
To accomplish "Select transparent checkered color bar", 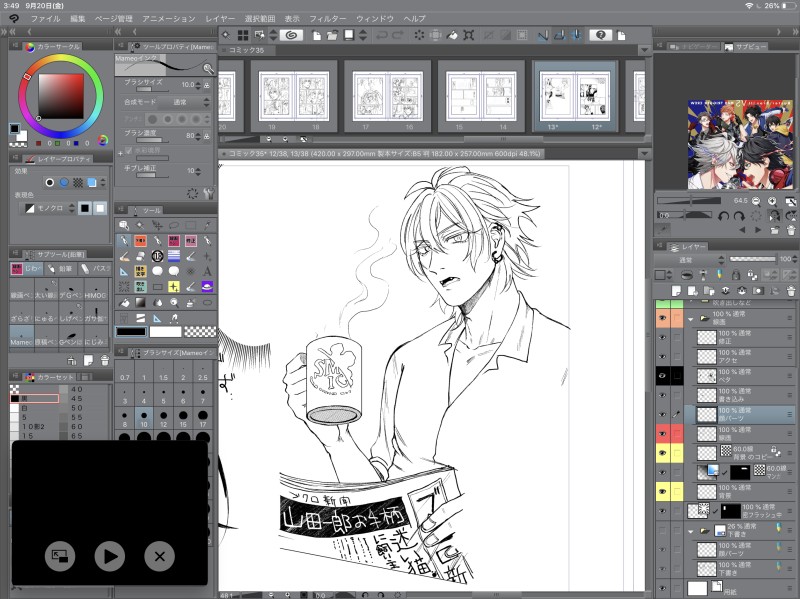I will 199,332.
